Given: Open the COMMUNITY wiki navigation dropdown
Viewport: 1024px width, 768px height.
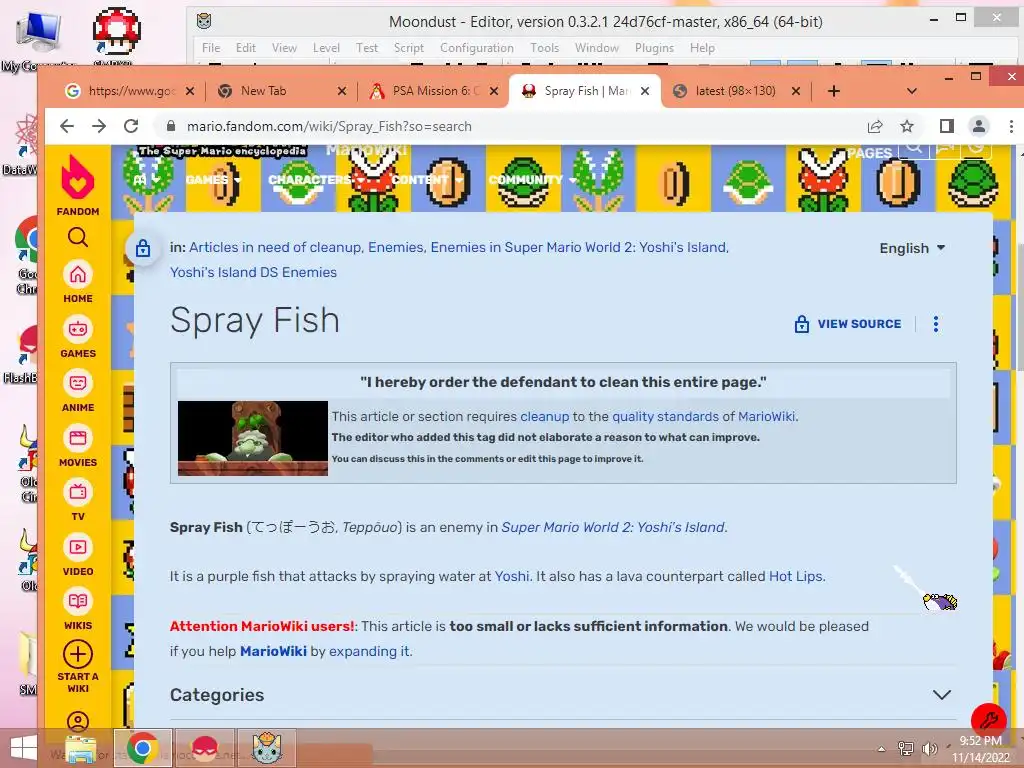Looking at the screenshot, I should pyautogui.click(x=532, y=180).
